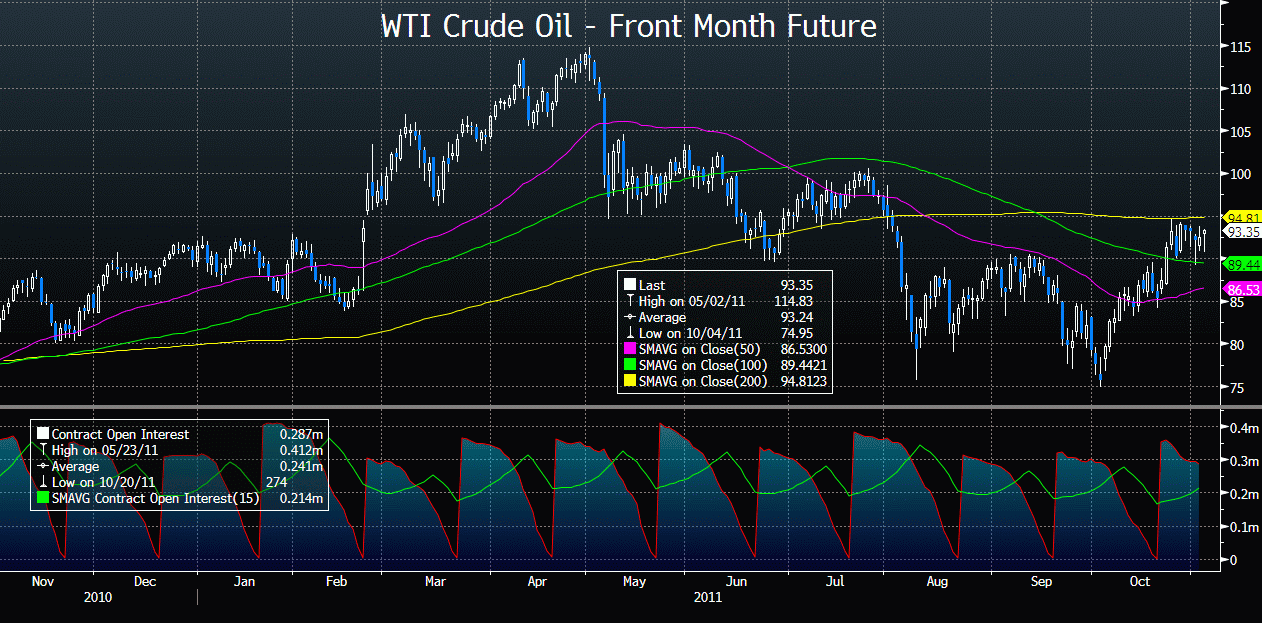Viewport: 1262px width, 623px height.
Task: Click the green SMAVG on Close(100) swatch
Action: click(629, 364)
